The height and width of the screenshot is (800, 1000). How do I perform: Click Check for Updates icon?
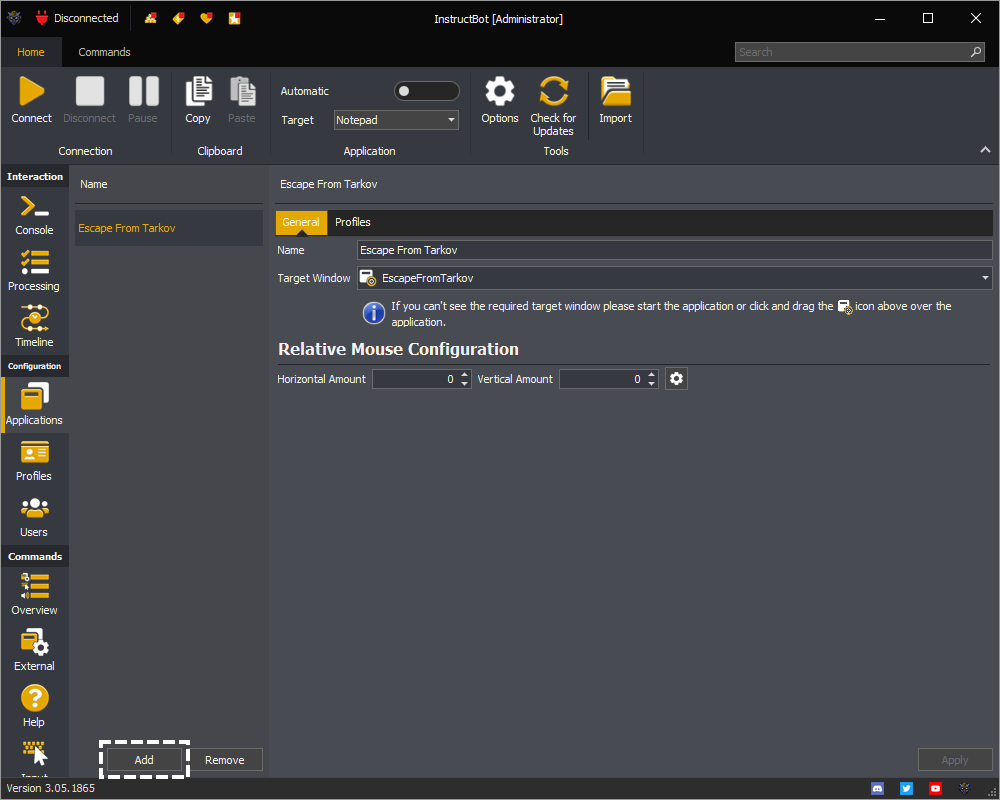(x=553, y=92)
